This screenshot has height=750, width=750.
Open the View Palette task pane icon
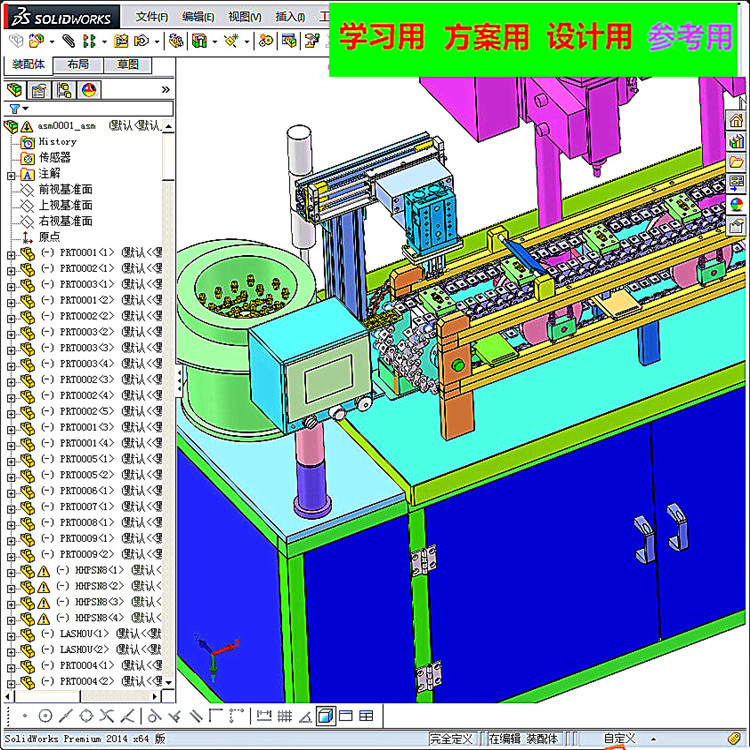pyautogui.click(x=736, y=183)
